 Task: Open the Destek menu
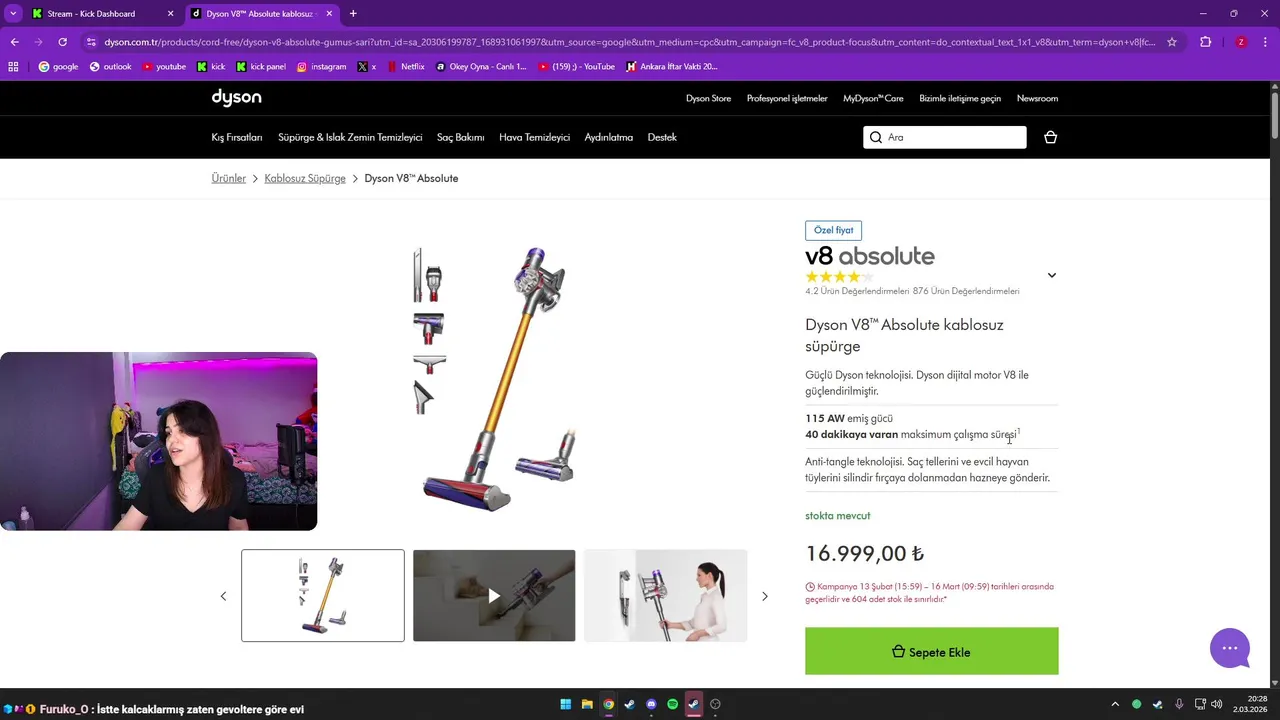pyautogui.click(x=662, y=137)
